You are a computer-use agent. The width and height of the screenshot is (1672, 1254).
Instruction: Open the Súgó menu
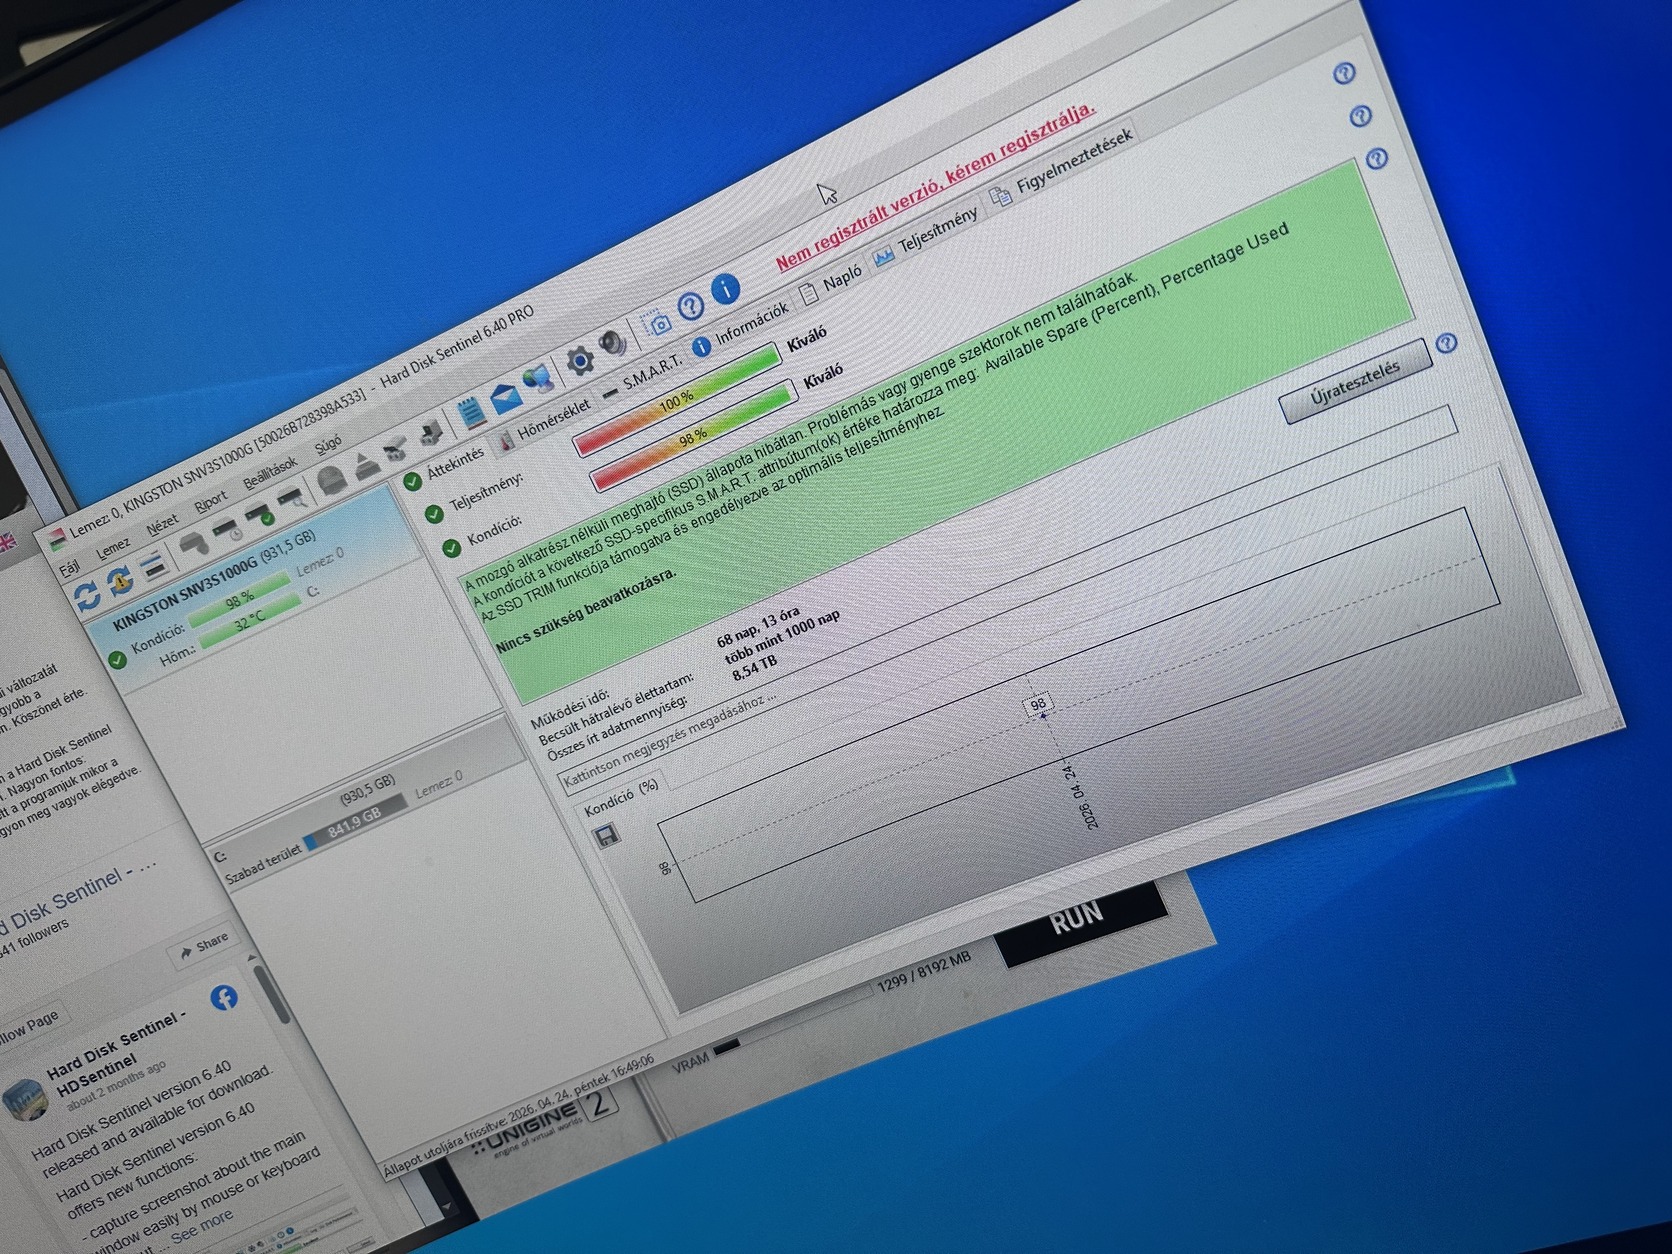(x=328, y=443)
